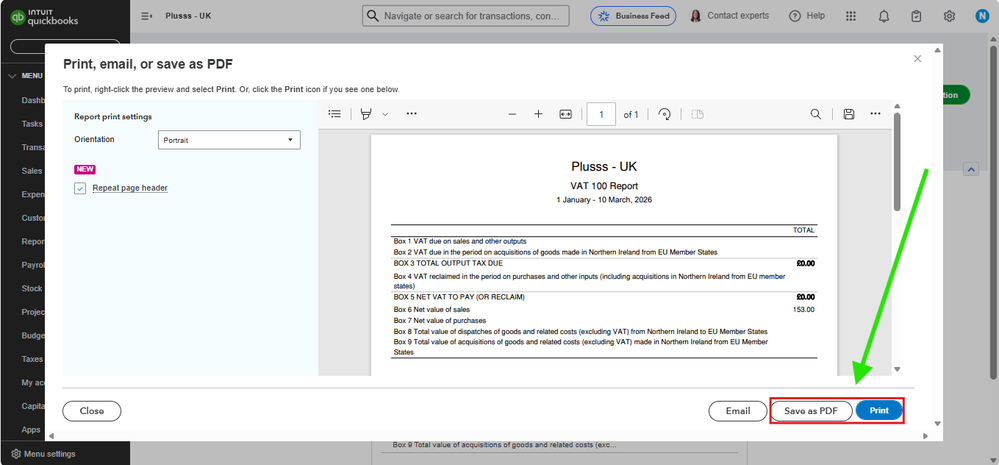This screenshot has height=465, width=999.
Task: Open Stock in the sidebar
Action: 32,289
